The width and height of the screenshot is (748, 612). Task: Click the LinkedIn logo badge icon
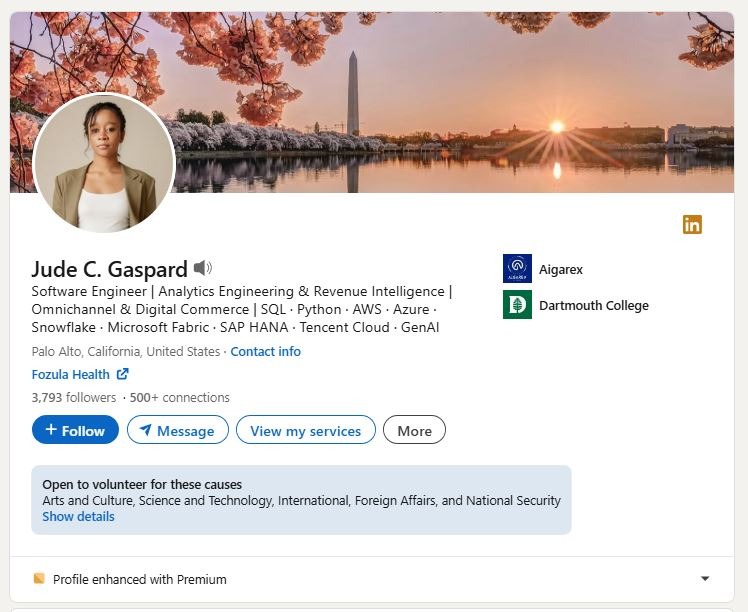(692, 225)
